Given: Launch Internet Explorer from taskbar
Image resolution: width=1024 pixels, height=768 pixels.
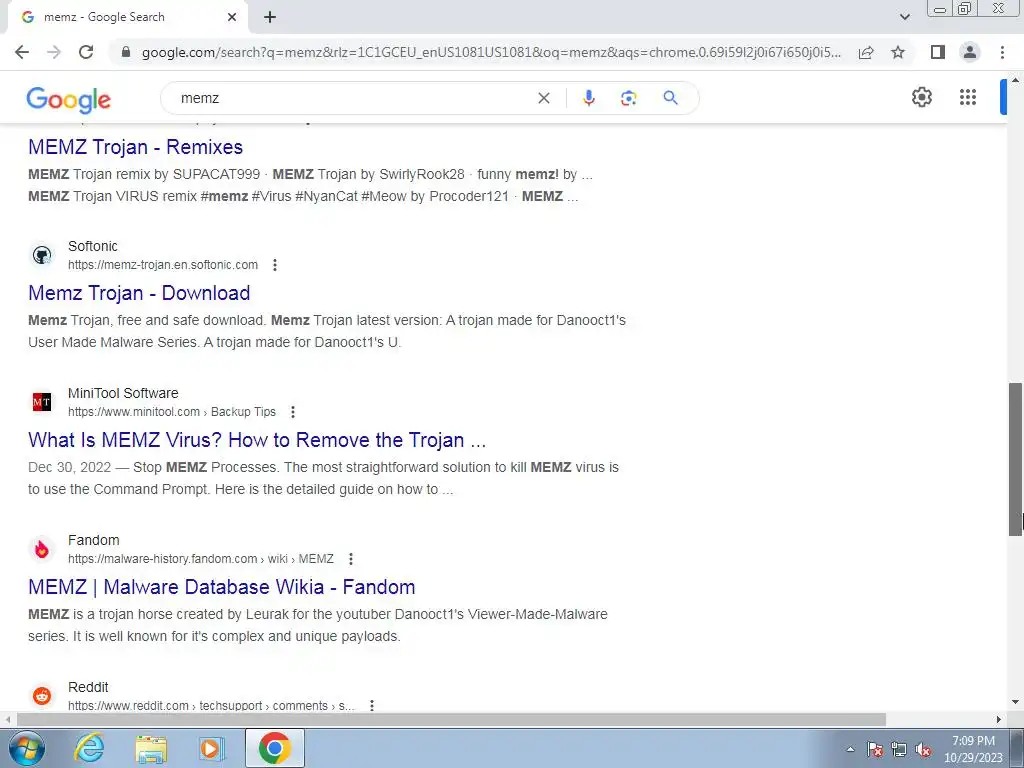Looking at the screenshot, I should coord(89,748).
